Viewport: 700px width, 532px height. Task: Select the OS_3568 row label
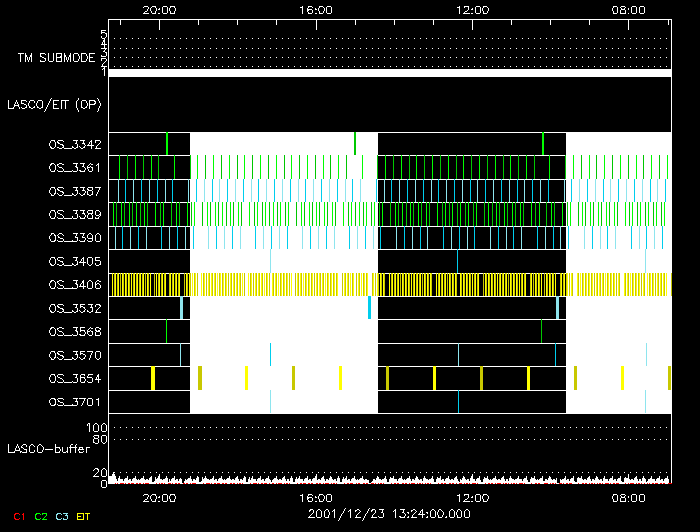(74, 332)
